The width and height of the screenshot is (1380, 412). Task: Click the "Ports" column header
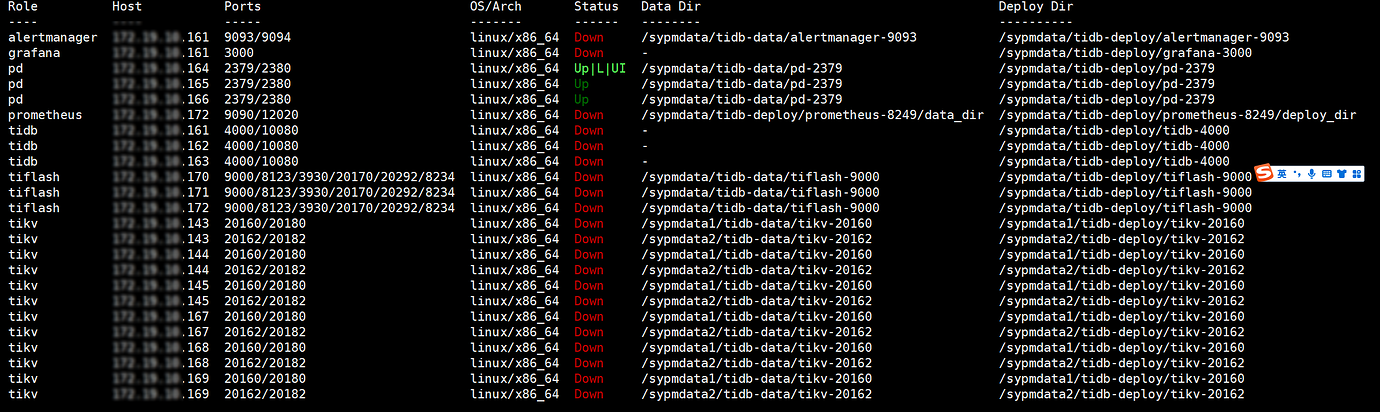[243, 6]
